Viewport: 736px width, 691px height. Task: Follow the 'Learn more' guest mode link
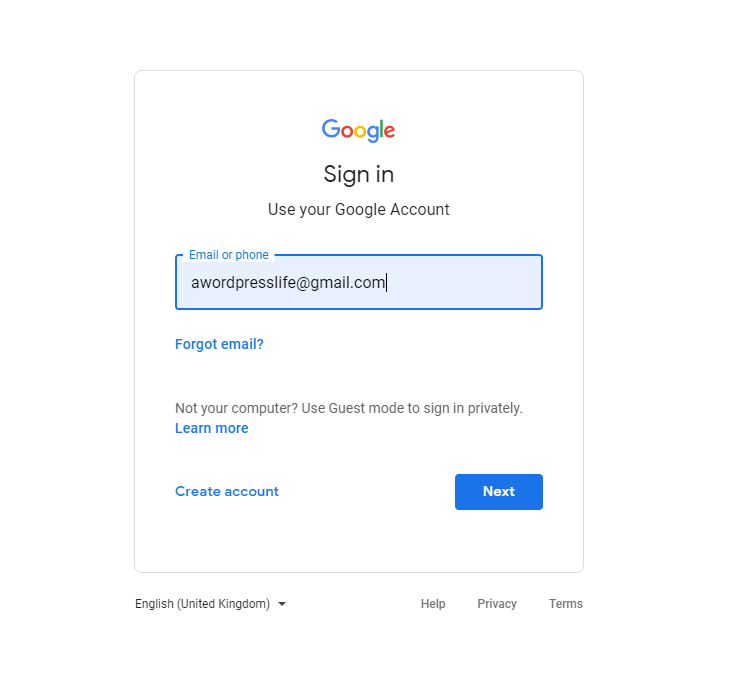(x=211, y=428)
